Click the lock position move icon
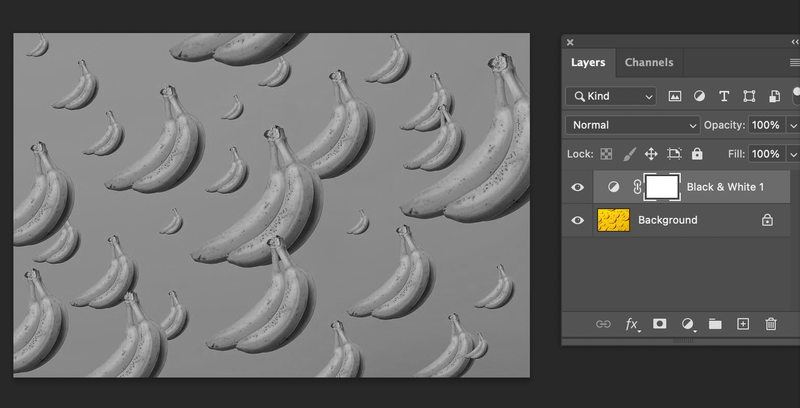This screenshot has height=408, width=800. (651, 154)
